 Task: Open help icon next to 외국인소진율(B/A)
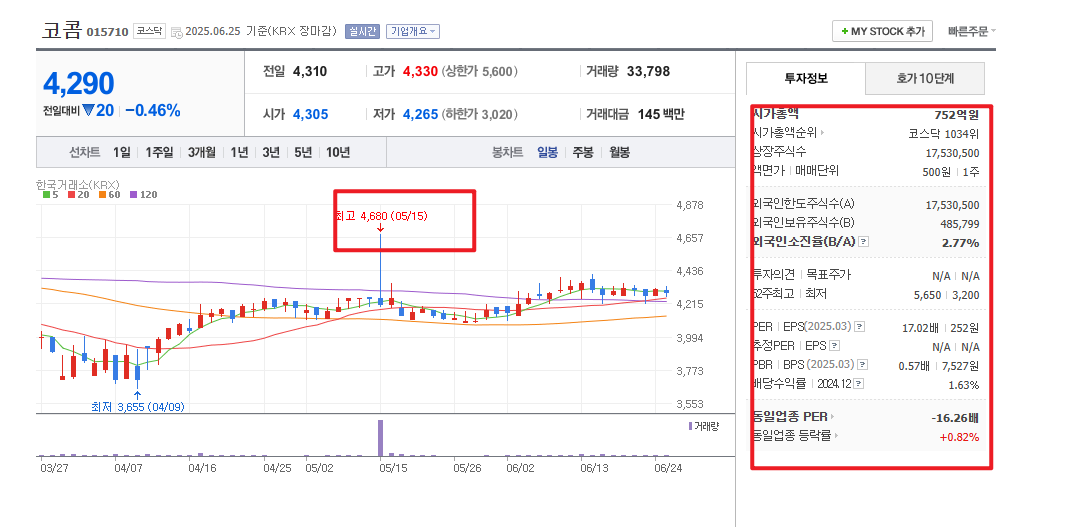click(x=864, y=242)
